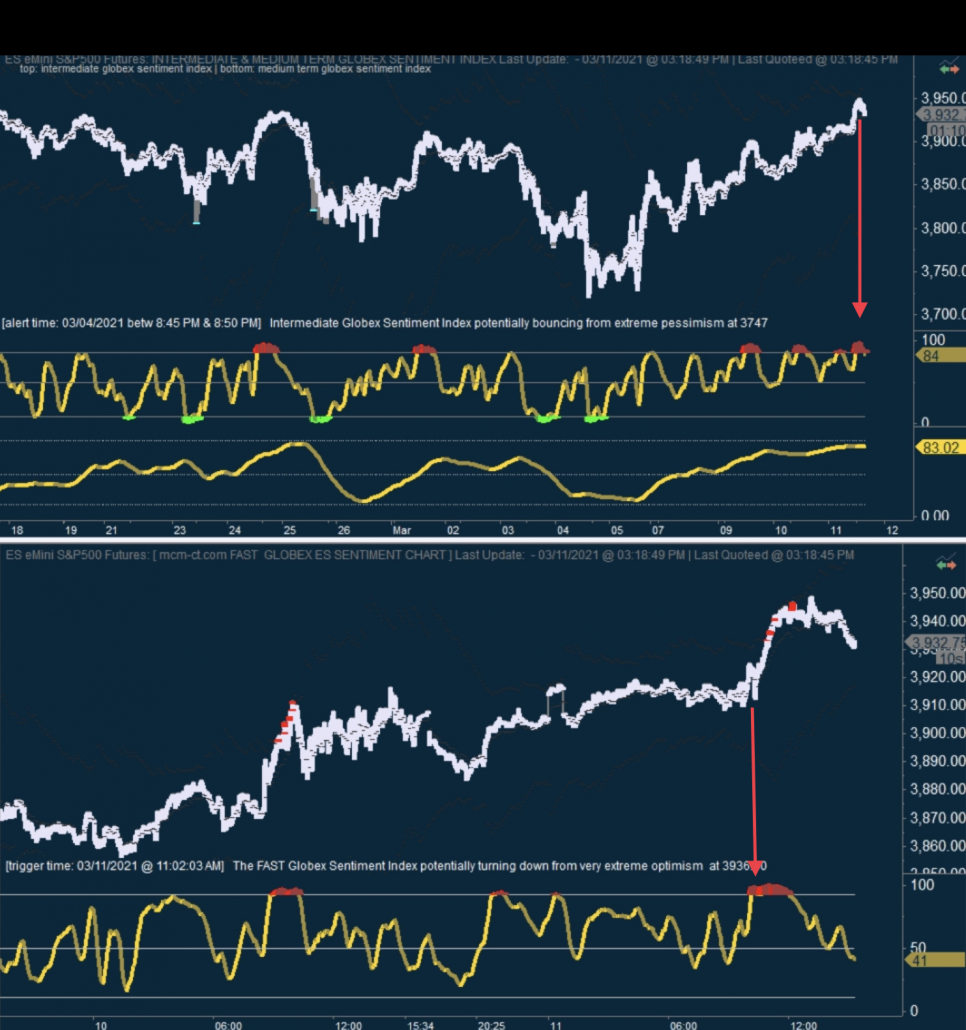Click the 3,700.0 price axis label
Screen dimensions: 966x1030
[x=943, y=314]
